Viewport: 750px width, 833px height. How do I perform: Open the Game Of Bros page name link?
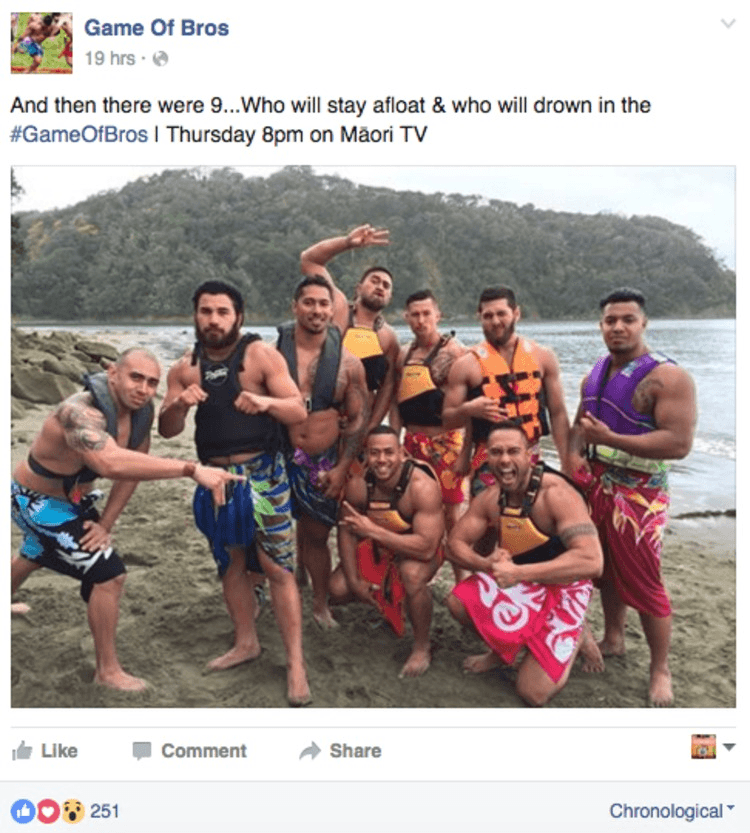[x=157, y=28]
